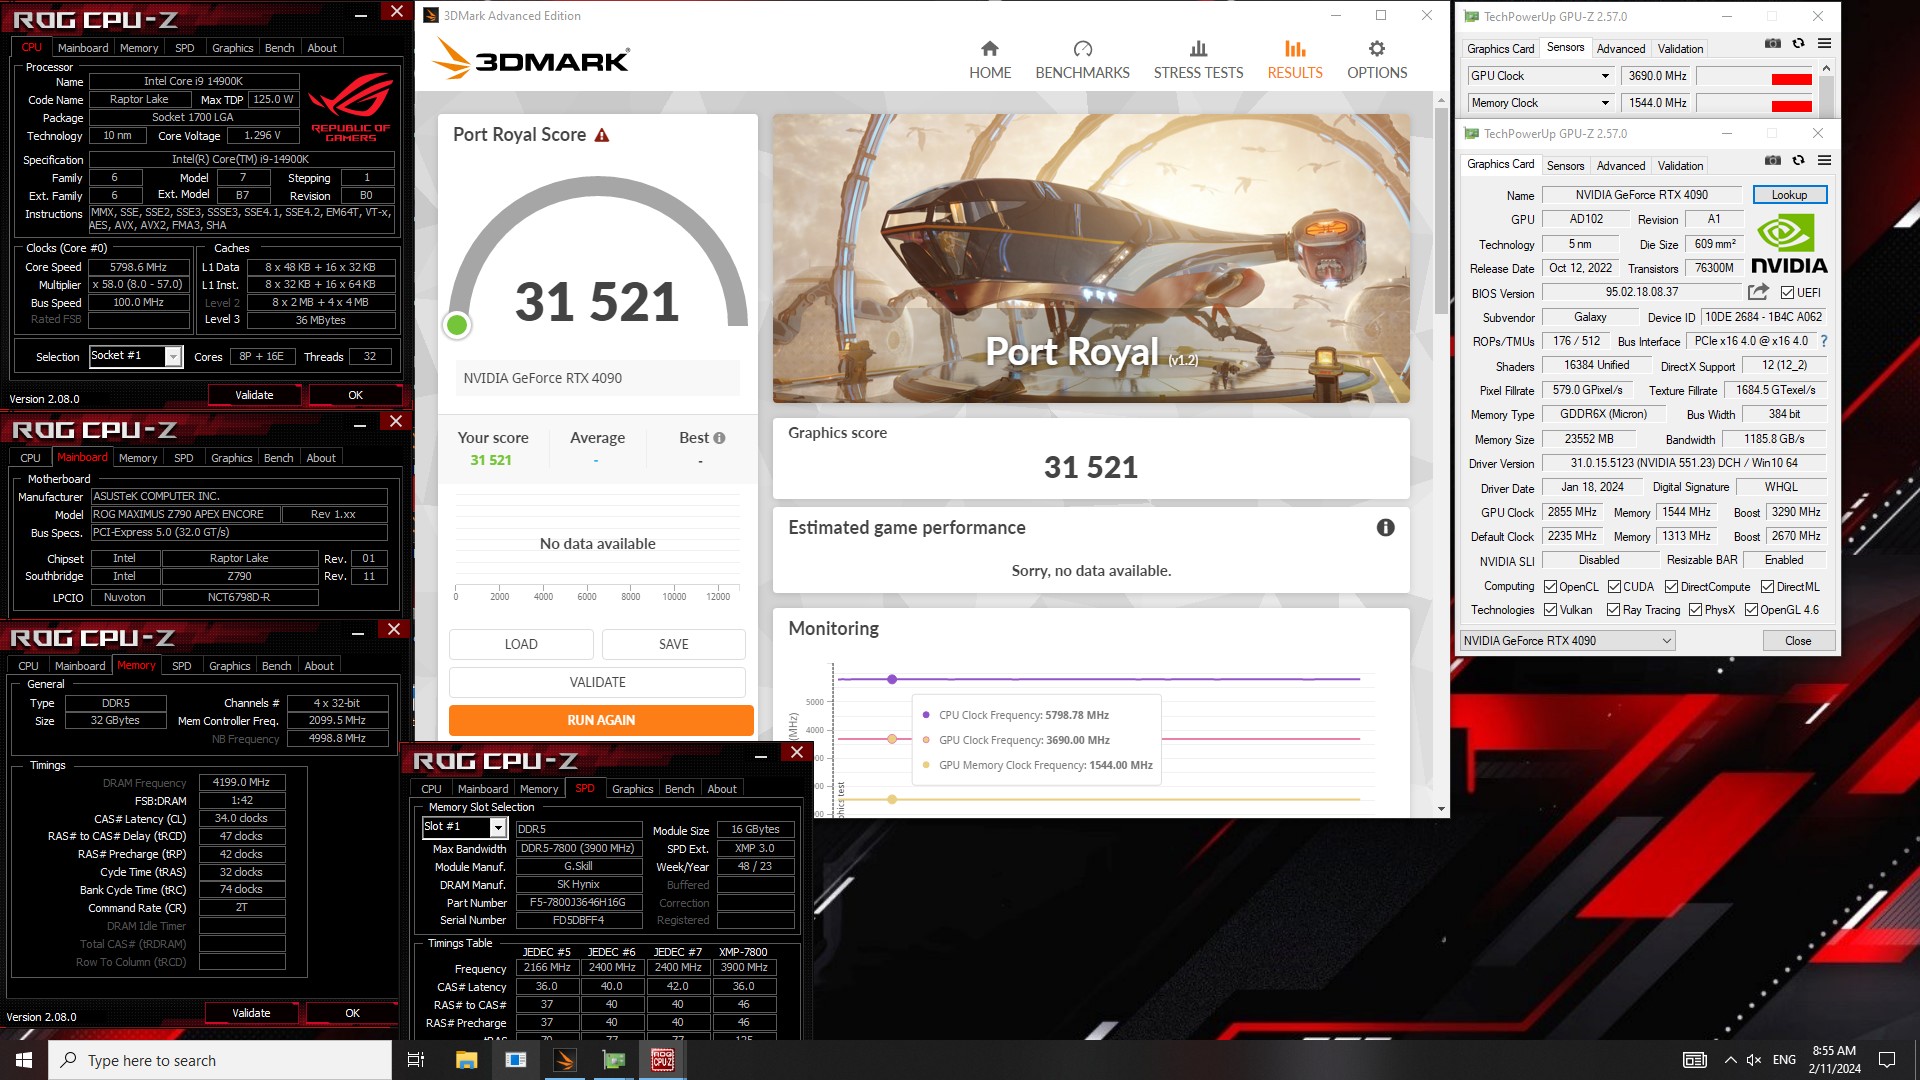Toggle the DirectML checkbox
Image resolution: width=1920 pixels, height=1080 pixels.
click(1767, 587)
